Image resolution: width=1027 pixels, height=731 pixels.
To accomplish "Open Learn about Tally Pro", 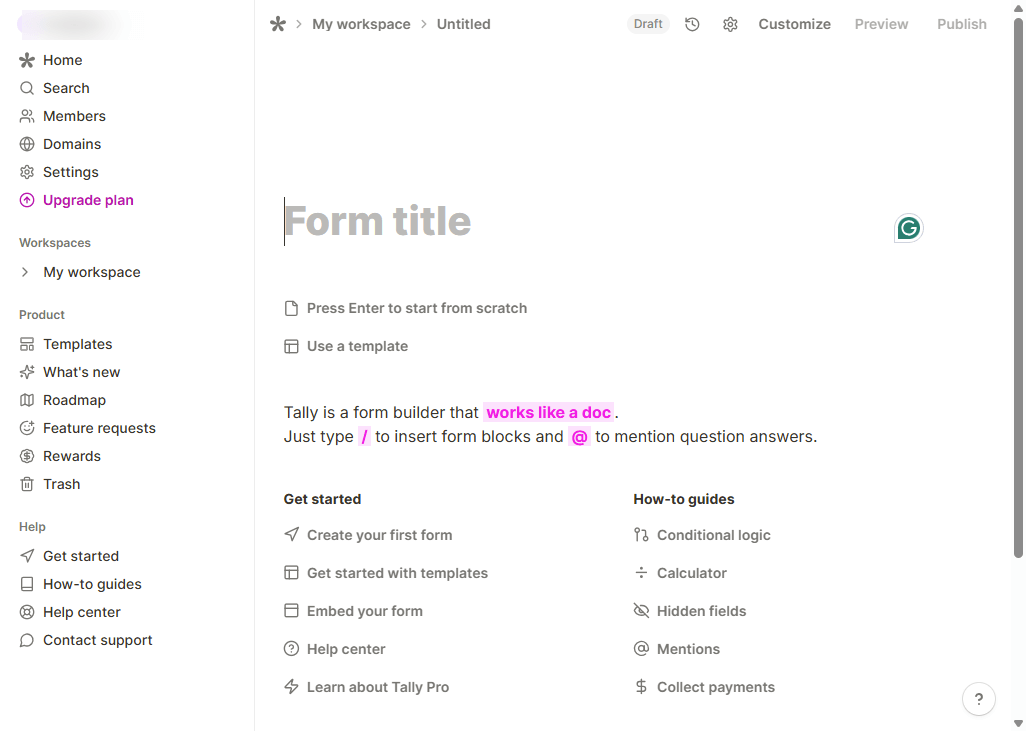I will click(378, 687).
